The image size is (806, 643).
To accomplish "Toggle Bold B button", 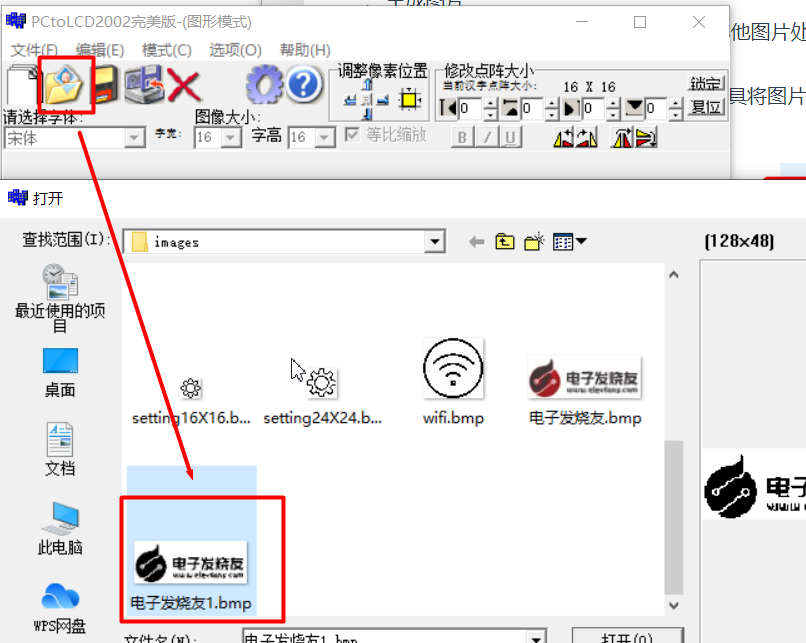I will [x=462, y=138].
